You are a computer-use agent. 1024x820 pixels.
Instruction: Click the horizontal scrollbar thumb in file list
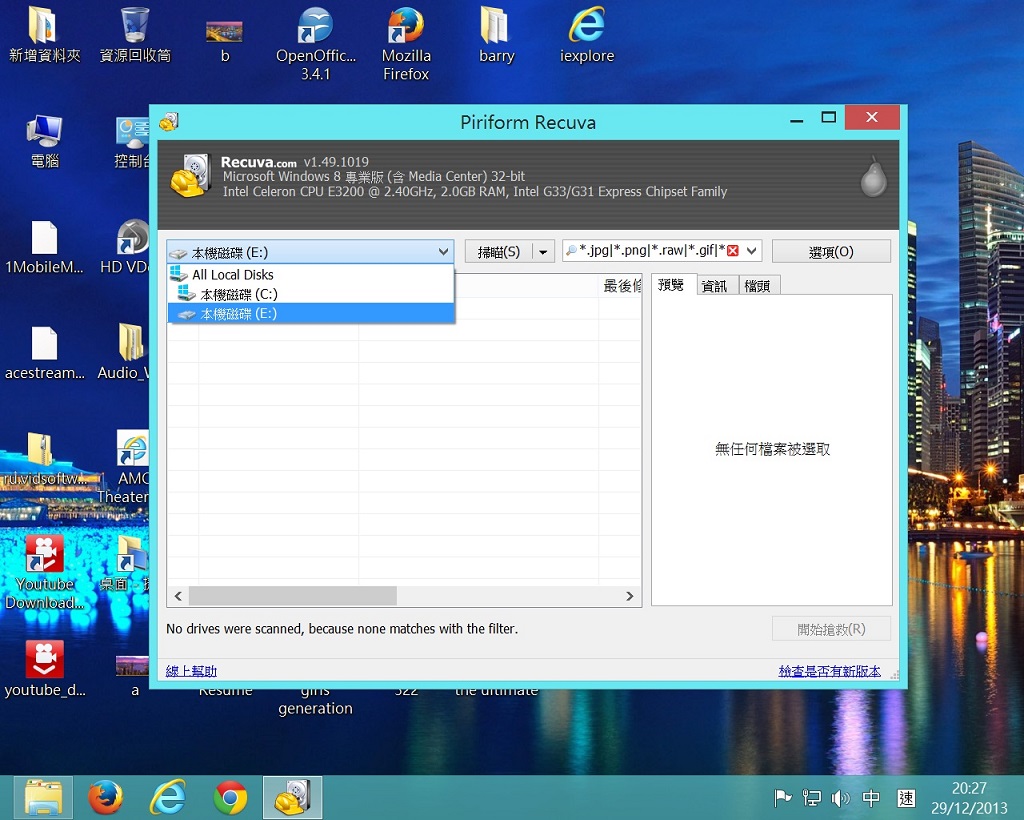[x=293, y=596]
